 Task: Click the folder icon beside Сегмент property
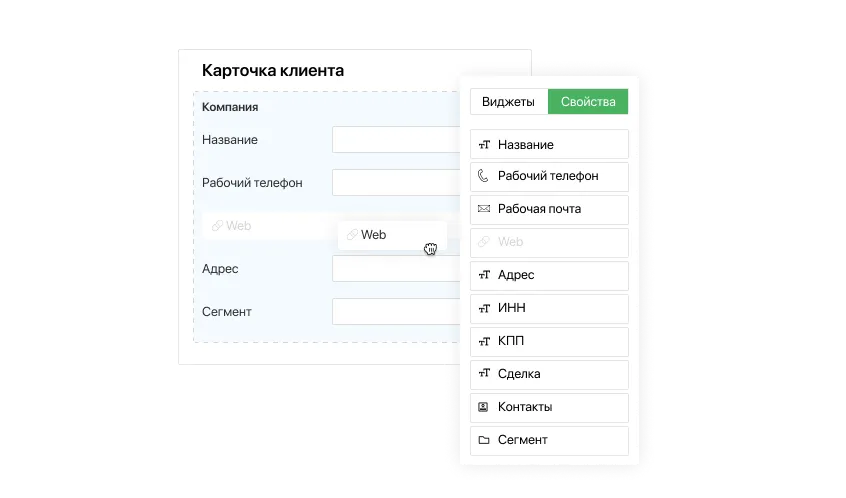pos(484,440)
